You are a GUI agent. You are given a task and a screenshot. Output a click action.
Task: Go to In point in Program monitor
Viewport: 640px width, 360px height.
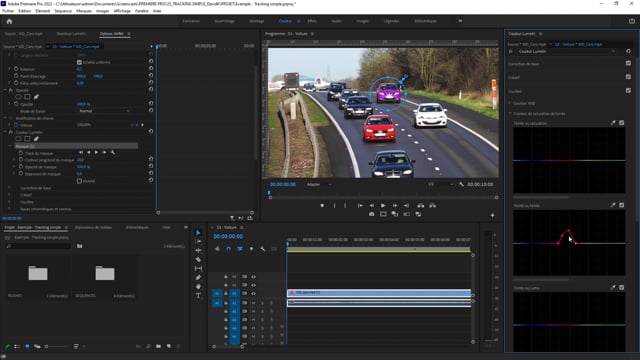[x=360, y=206]
